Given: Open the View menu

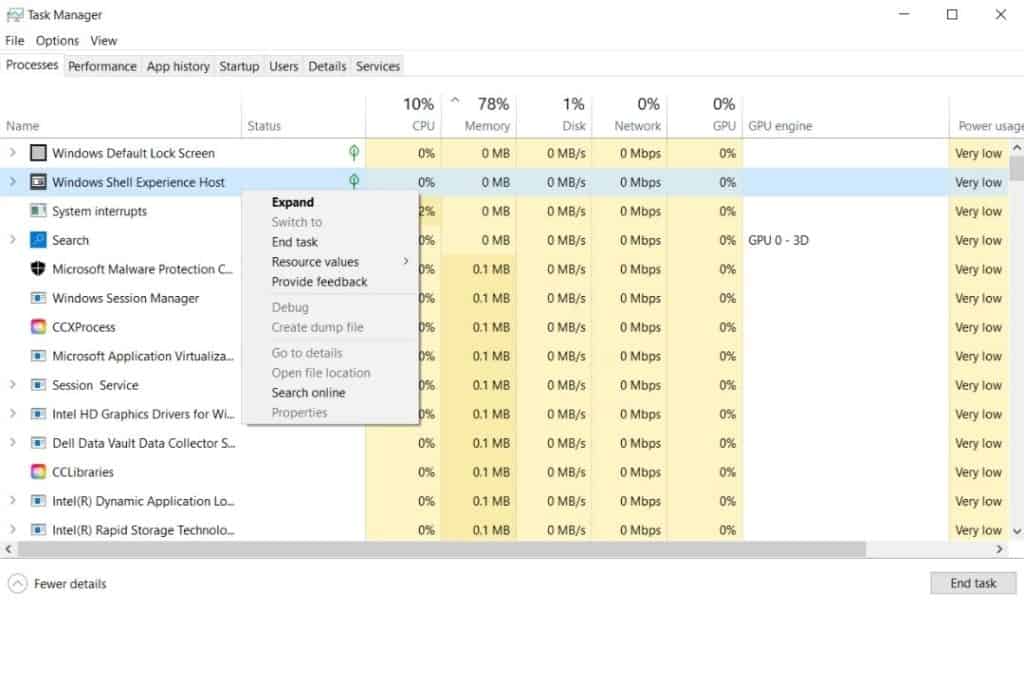Looking at the screenshot, I should (x=103, y=40).
